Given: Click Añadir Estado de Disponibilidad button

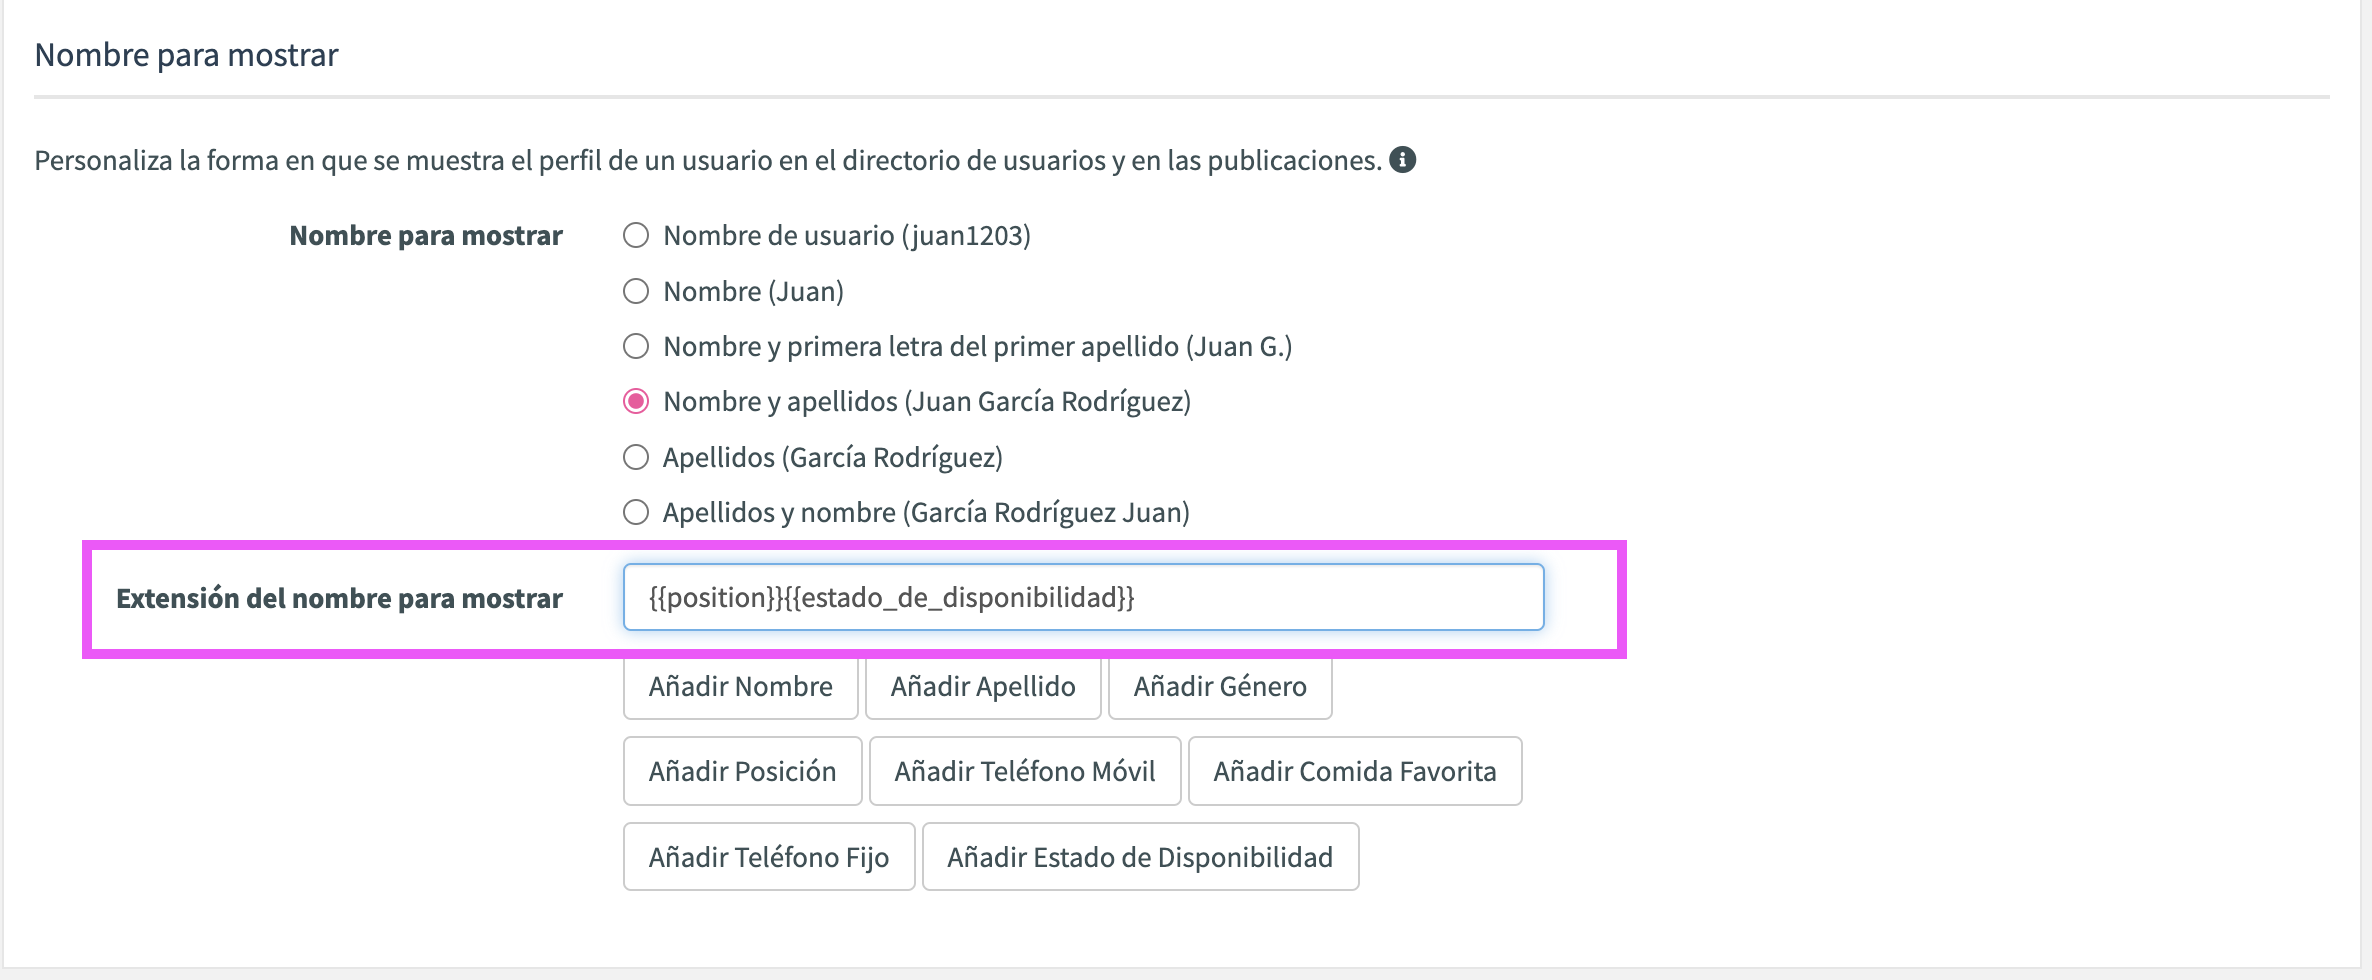Looking at the screenshot, I should pos(1140,858).
